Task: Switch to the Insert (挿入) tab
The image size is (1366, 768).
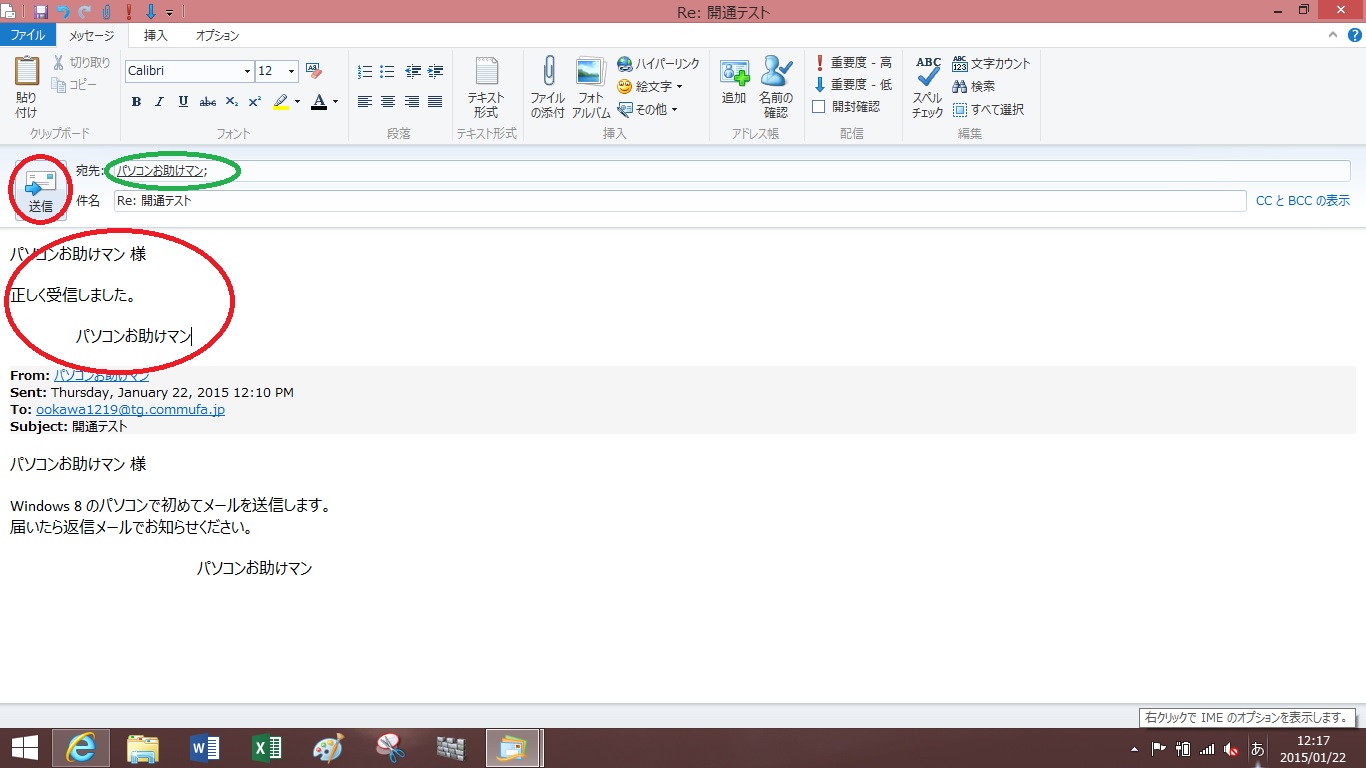Action: [x=156, y=35]
